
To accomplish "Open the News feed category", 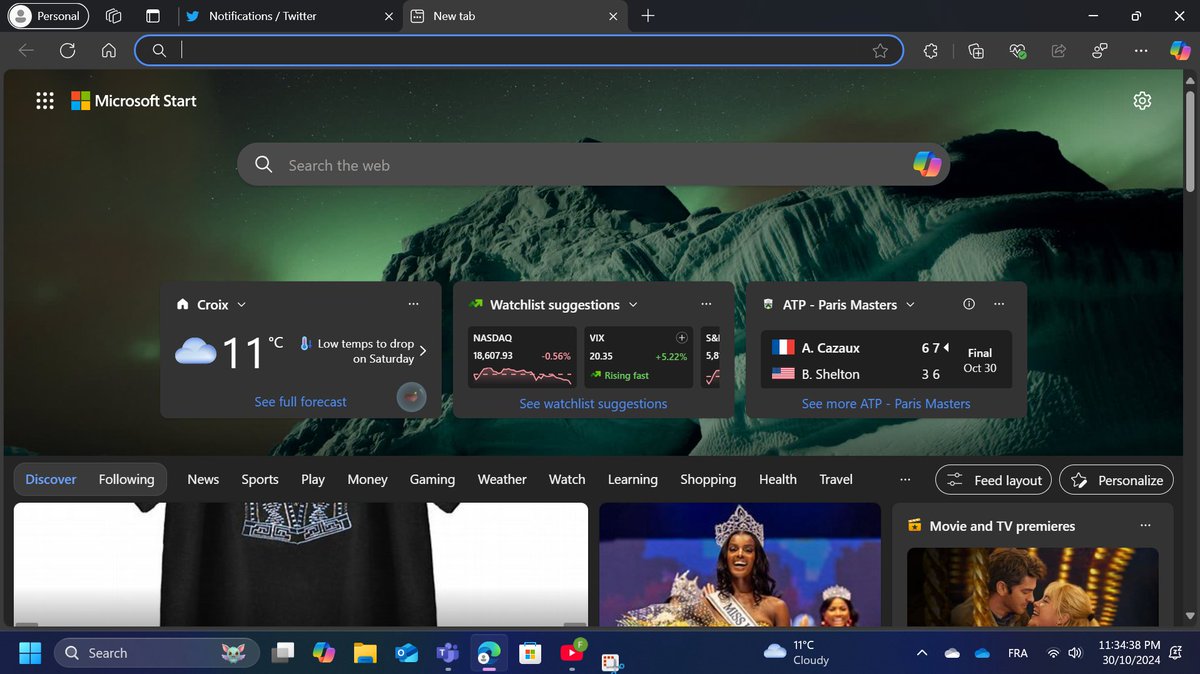I will [203, 480].
